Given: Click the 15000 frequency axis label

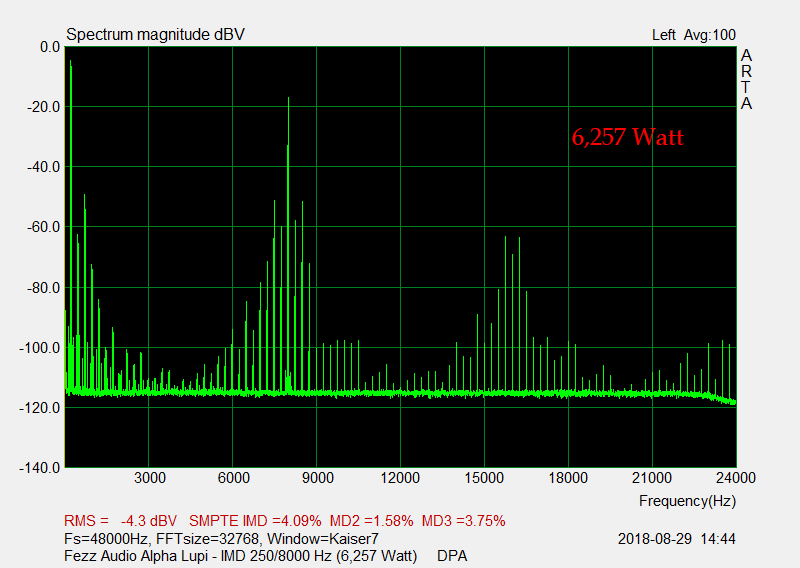Looking at the screenshot, I should (484, 478).
